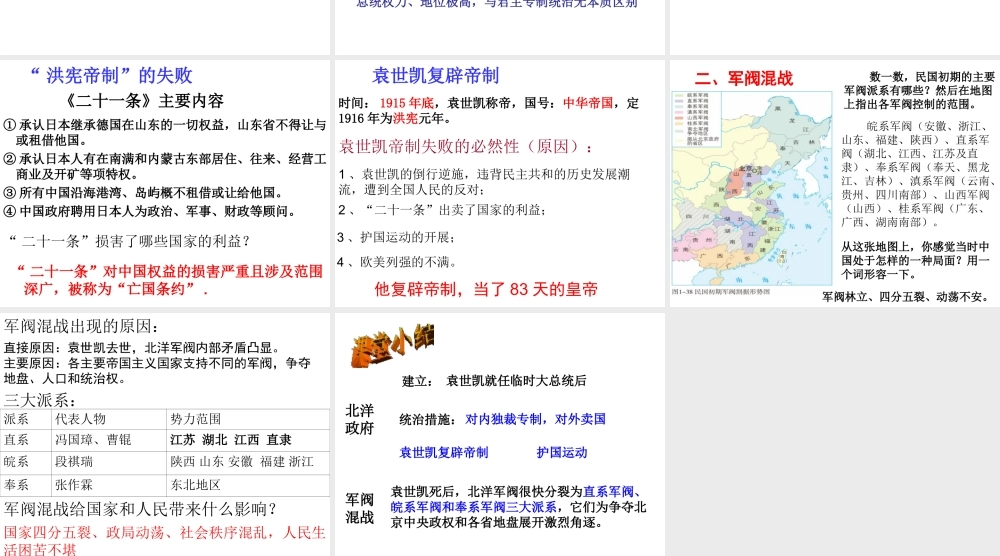Image resolution: width=1000 pixels, height=556 pixels.
Task: Click red answer 国家四分五裂、政局动荡
Action: 165,541
